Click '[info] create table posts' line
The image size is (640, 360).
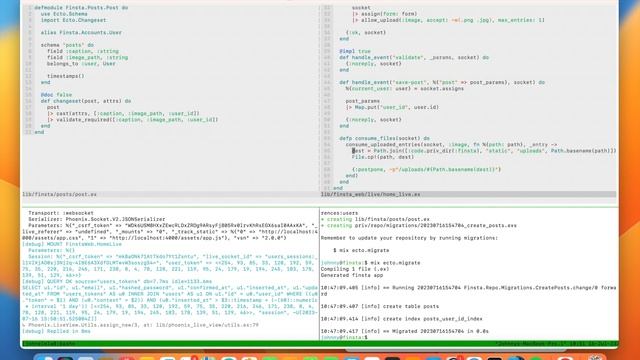pyautogui.click(x=380, y=307)
